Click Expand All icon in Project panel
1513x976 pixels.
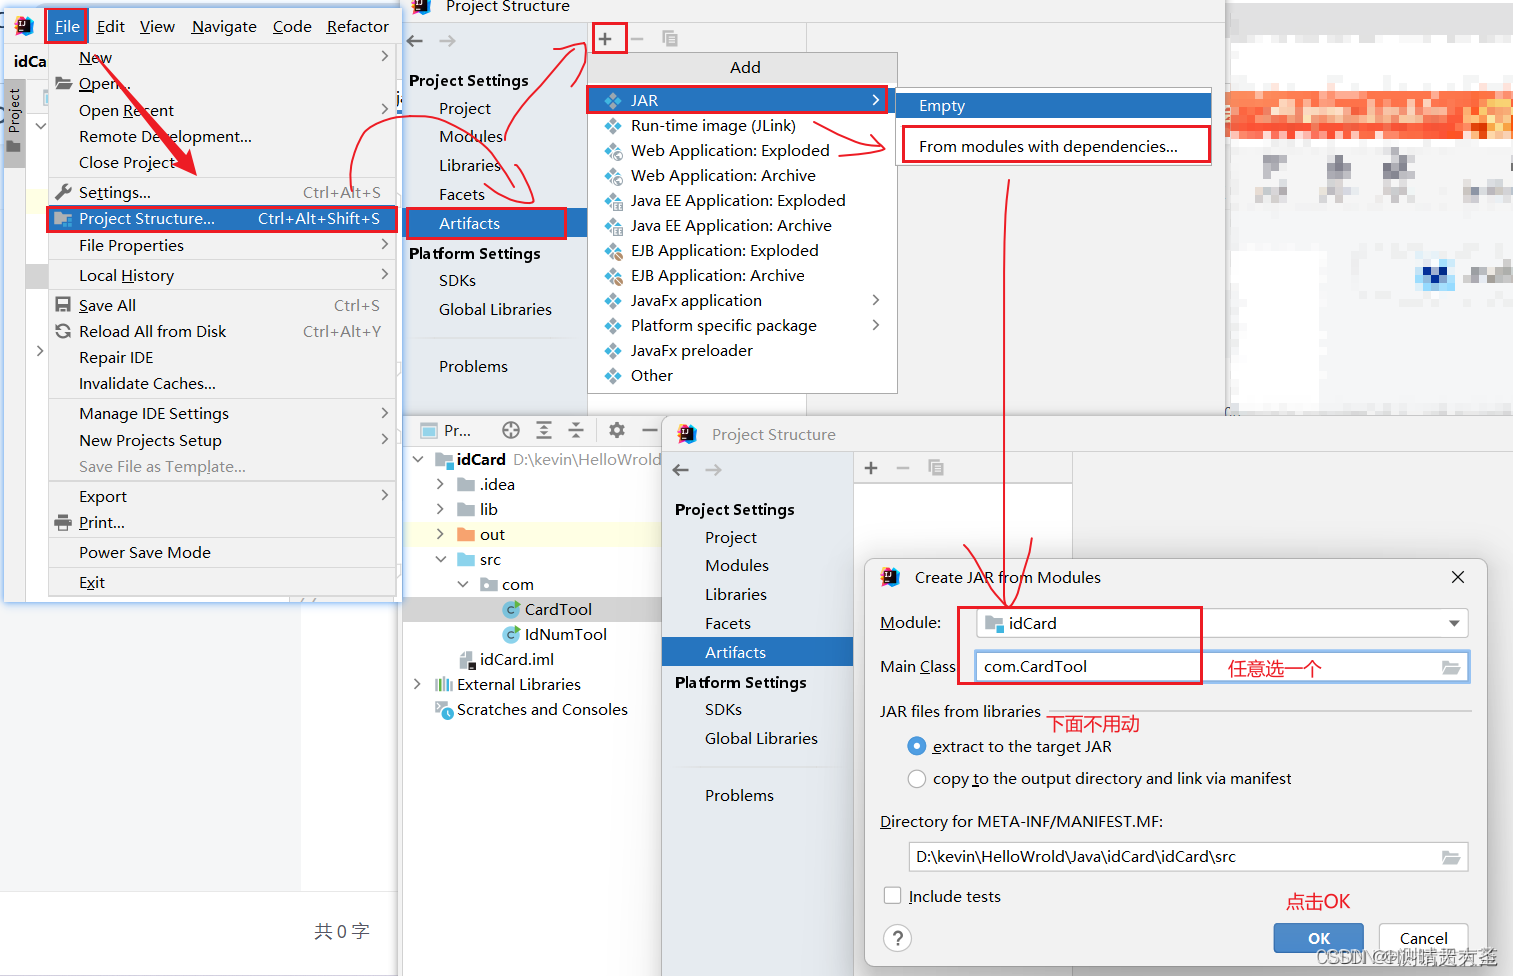(x=544, y=430)
